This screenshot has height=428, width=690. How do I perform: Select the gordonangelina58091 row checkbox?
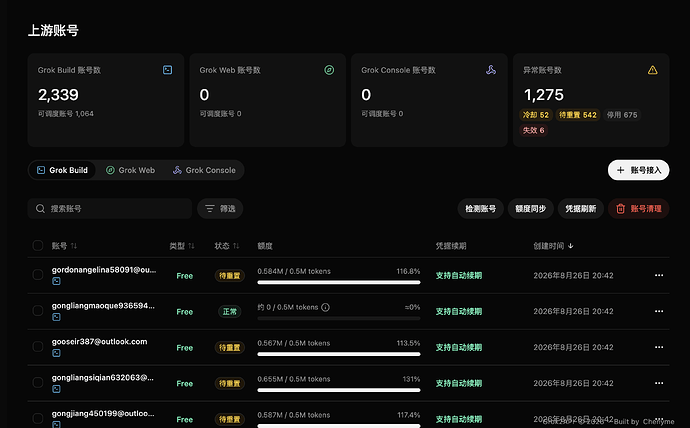click(x=38, y=275)
